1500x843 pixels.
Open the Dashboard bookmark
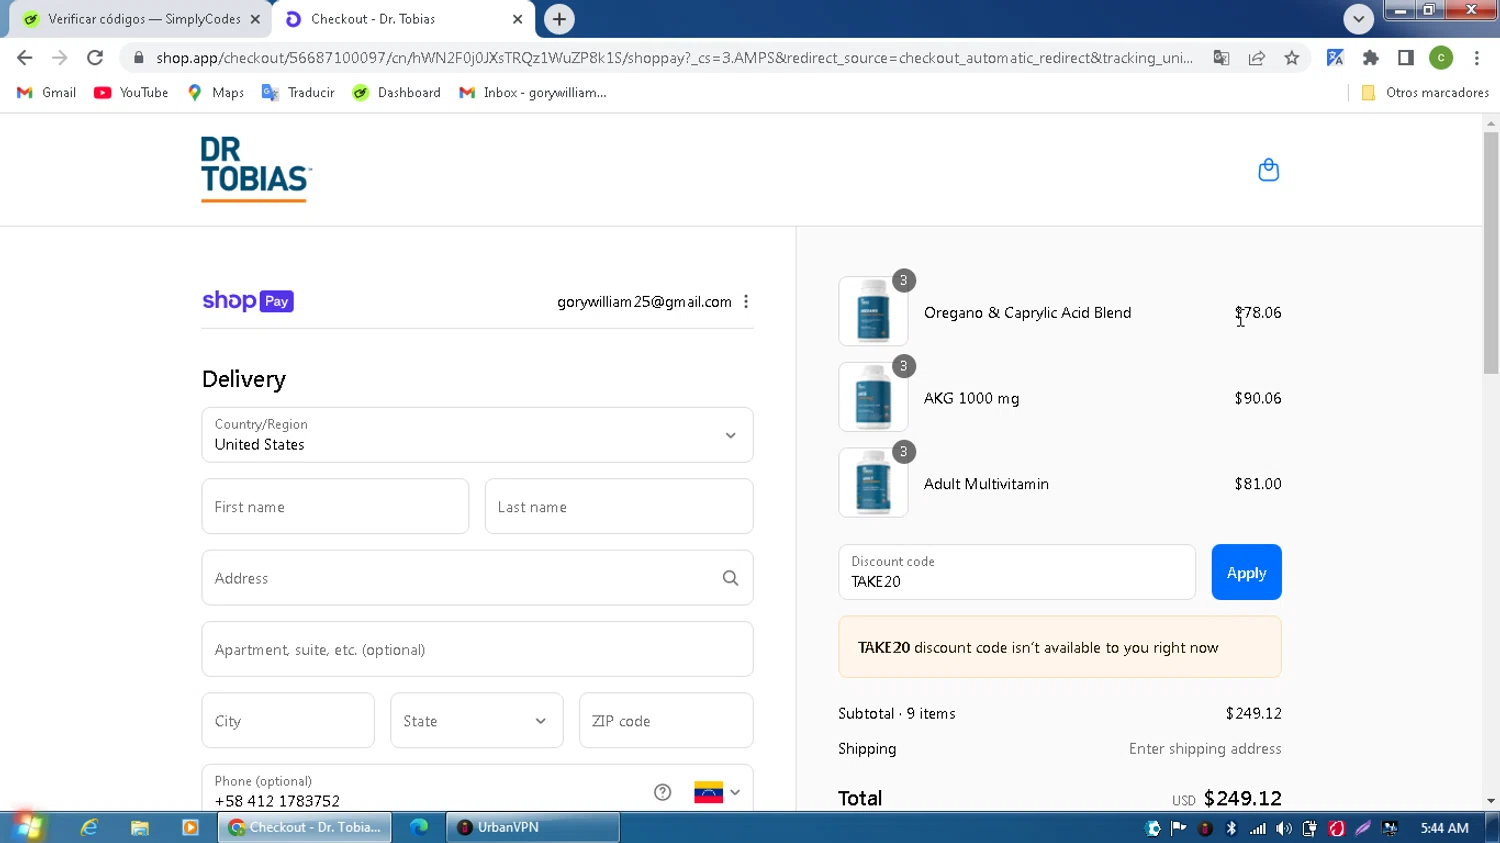[x=397, y=92]
